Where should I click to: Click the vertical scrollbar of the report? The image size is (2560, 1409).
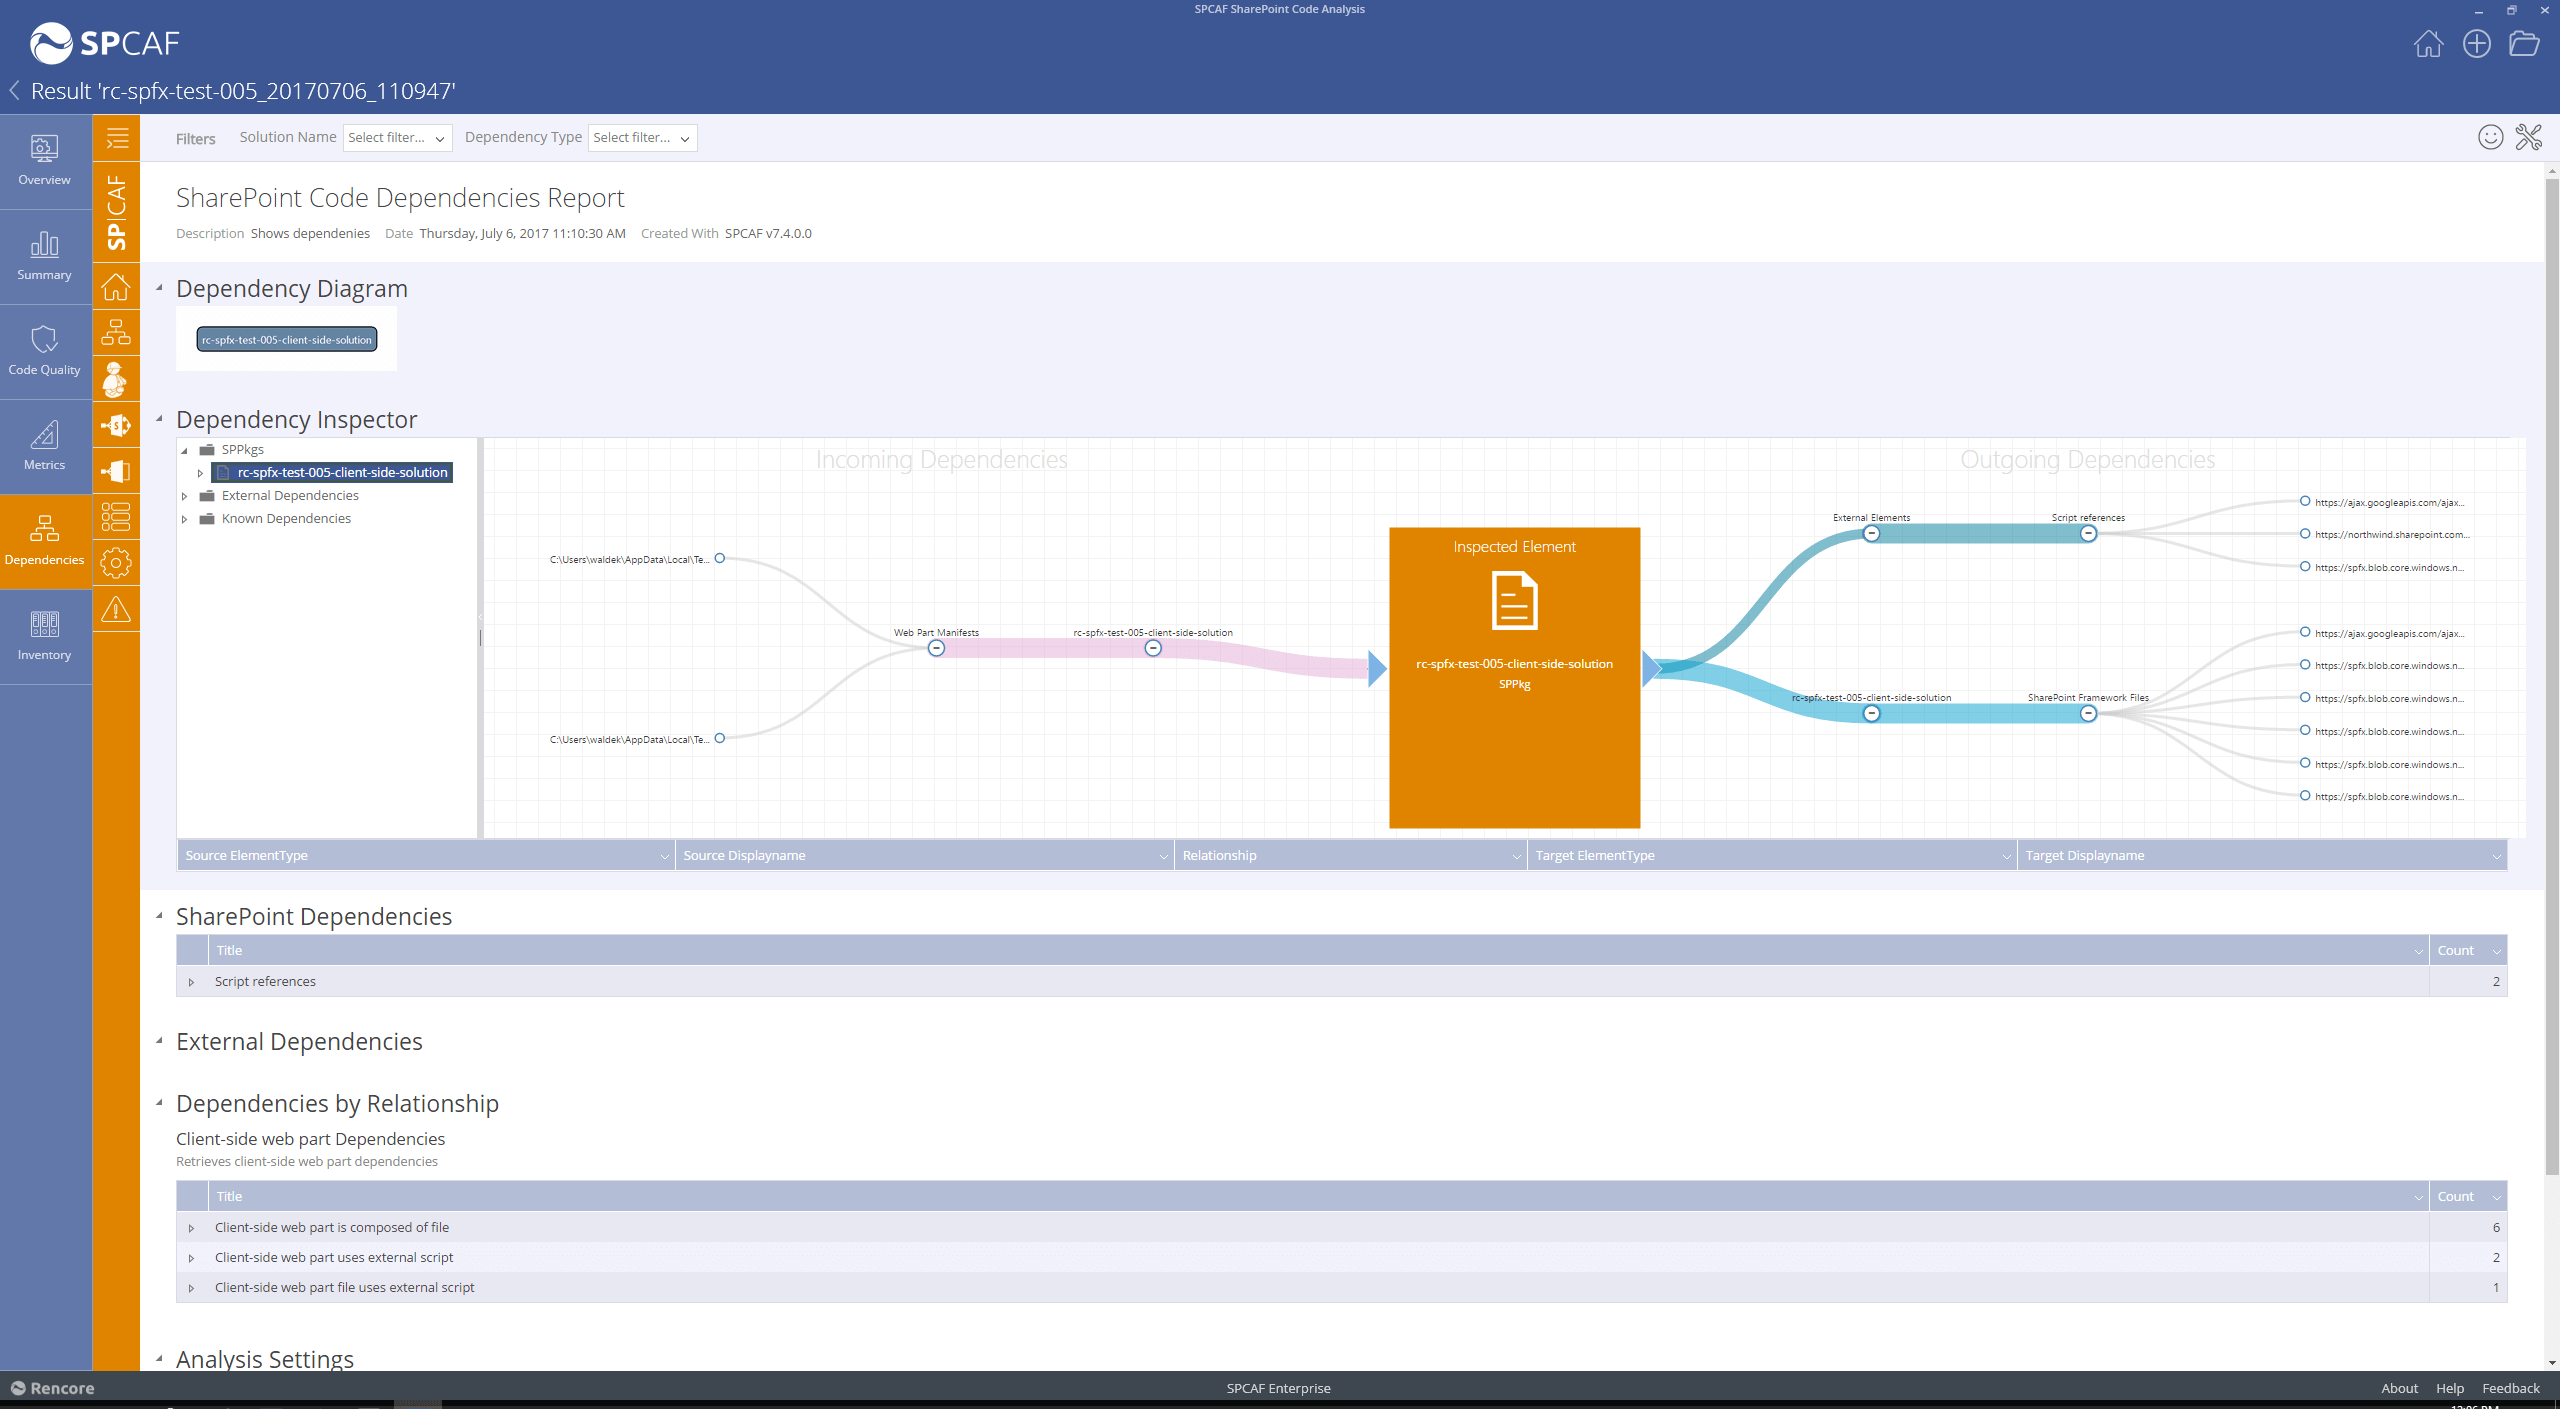(x=2552, y=675)
